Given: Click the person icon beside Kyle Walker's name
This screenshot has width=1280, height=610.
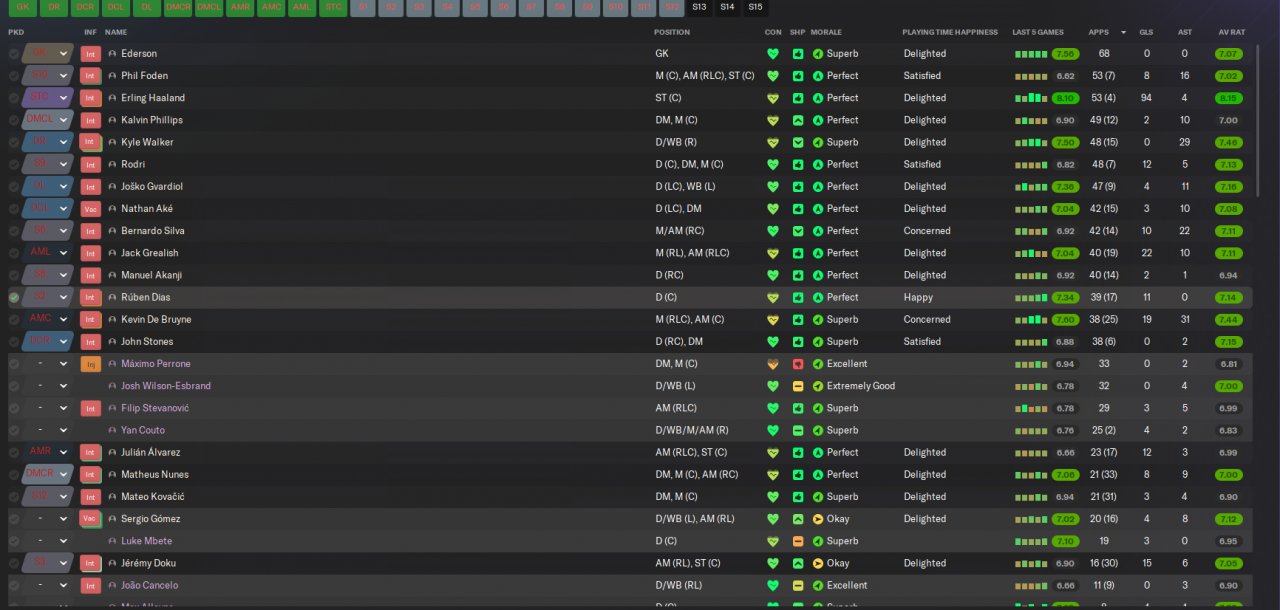Looking at the screenshot, I should (112, 142).
